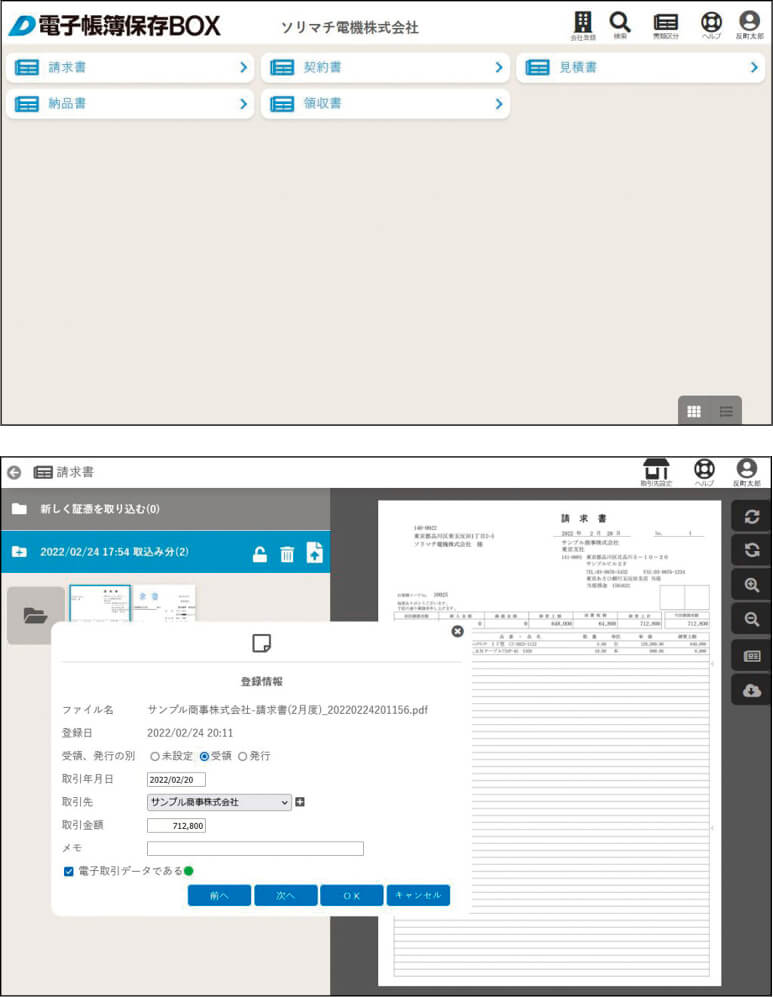Open 取引先設定 shop icon
The image size is (773, 997).
click(x=656, y=472)
